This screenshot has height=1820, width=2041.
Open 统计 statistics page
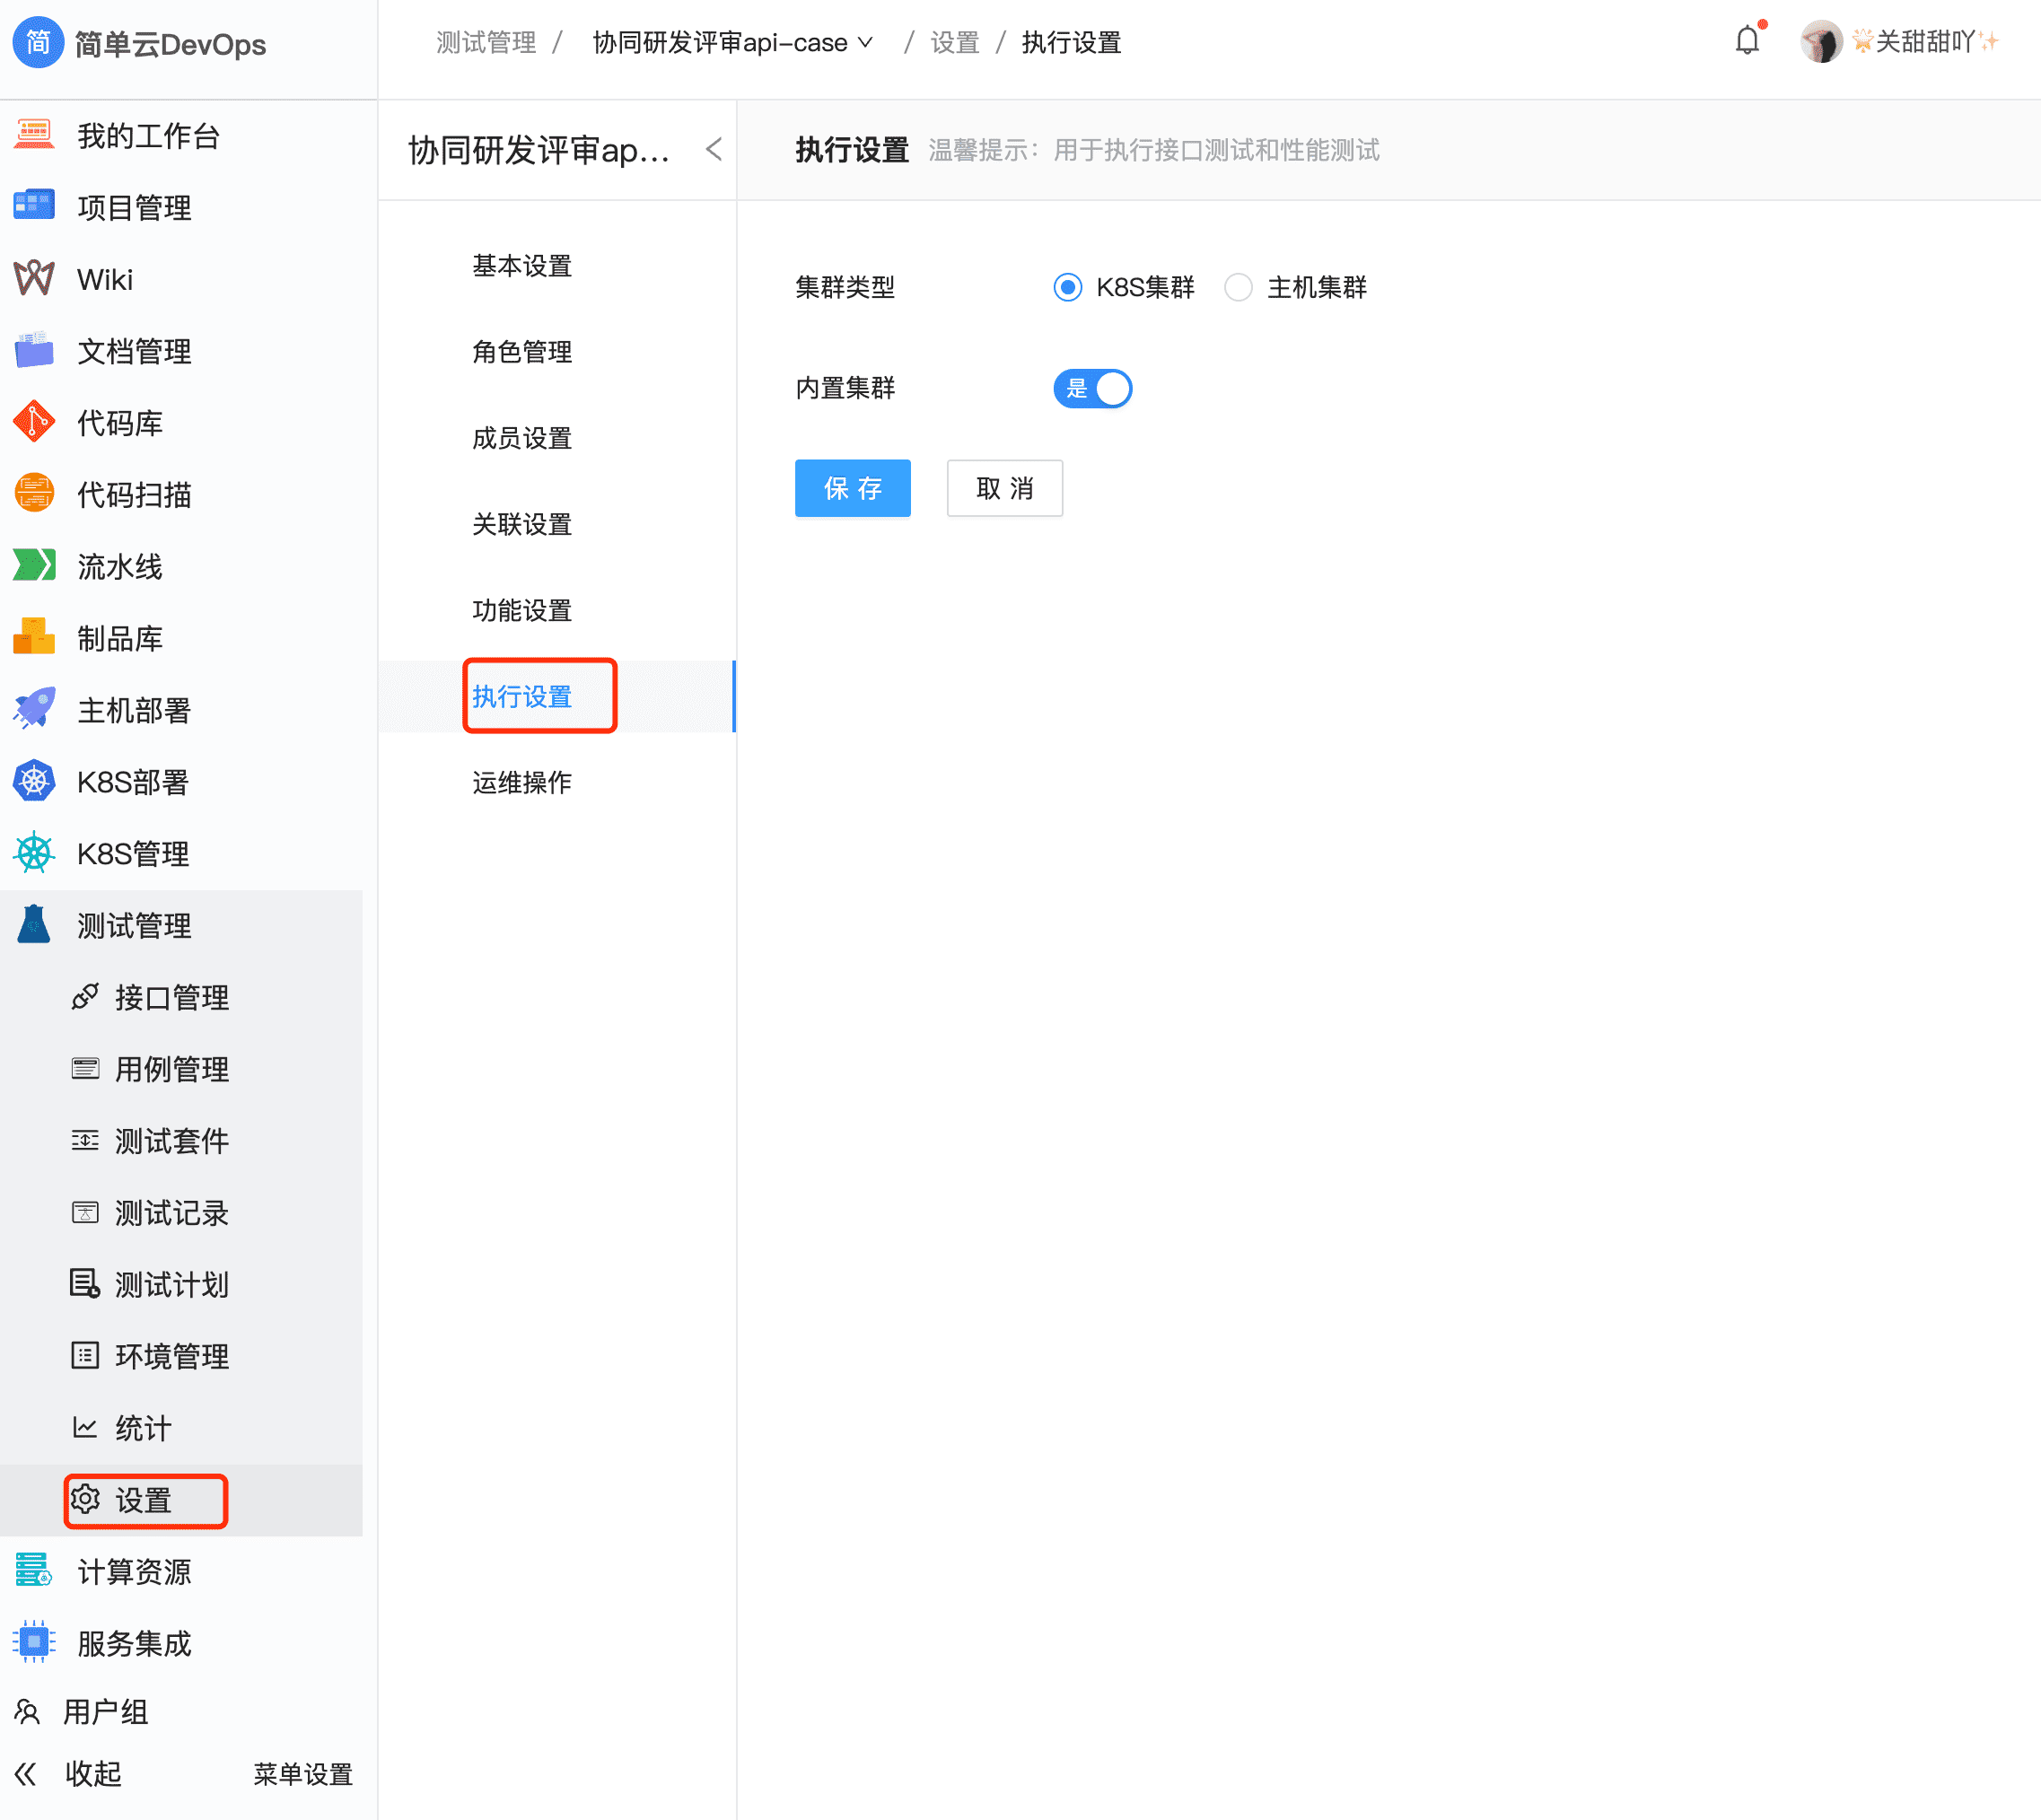click(x=143, y=1428)
